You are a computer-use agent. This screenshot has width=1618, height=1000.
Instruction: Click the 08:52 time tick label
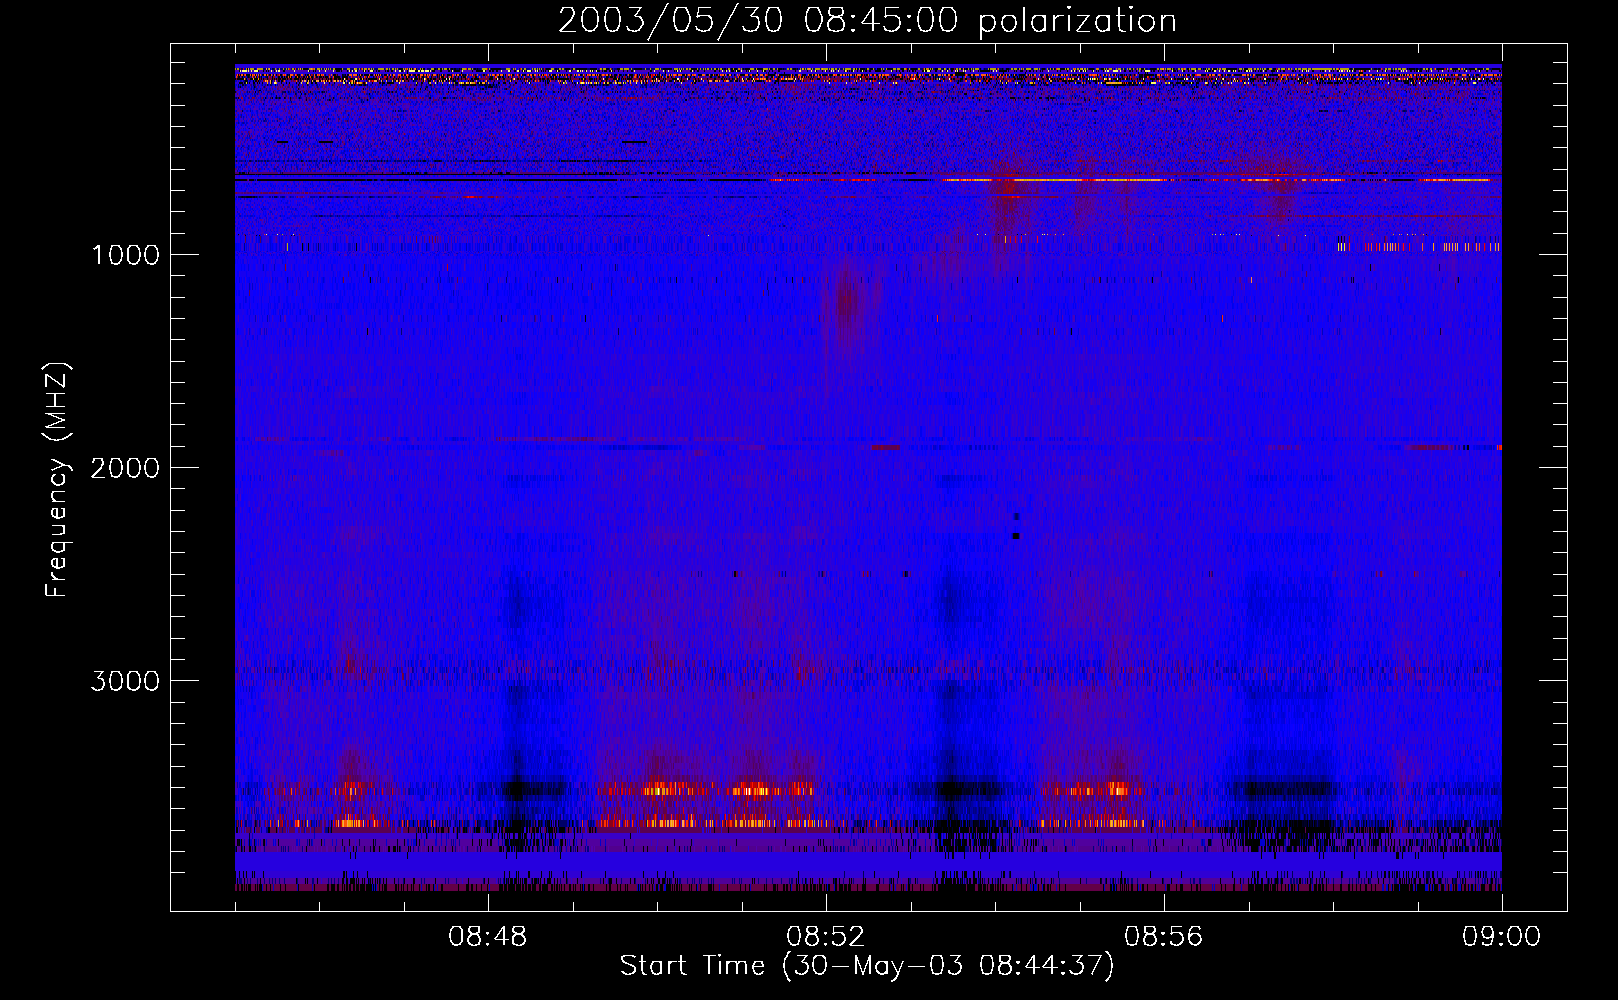click(826, 937)
